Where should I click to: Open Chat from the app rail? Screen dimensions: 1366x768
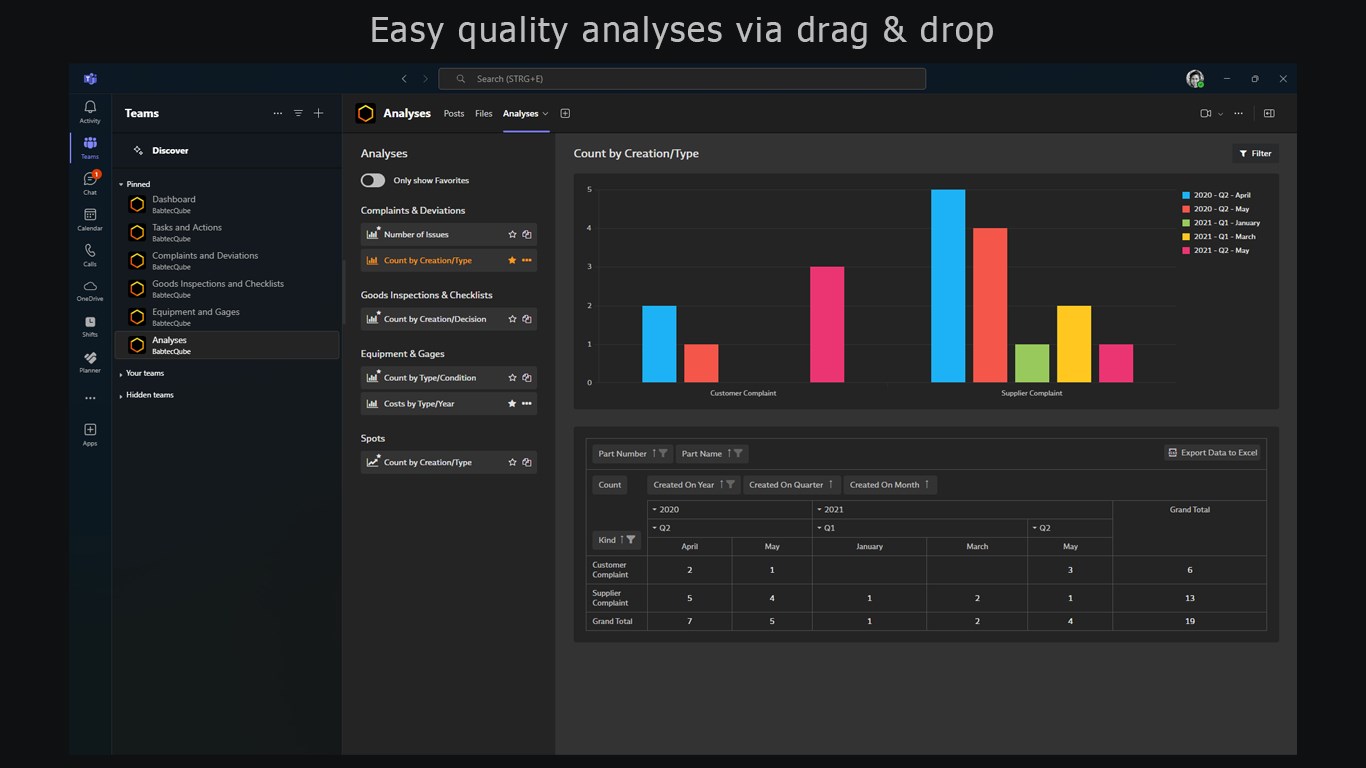(90, 183)
